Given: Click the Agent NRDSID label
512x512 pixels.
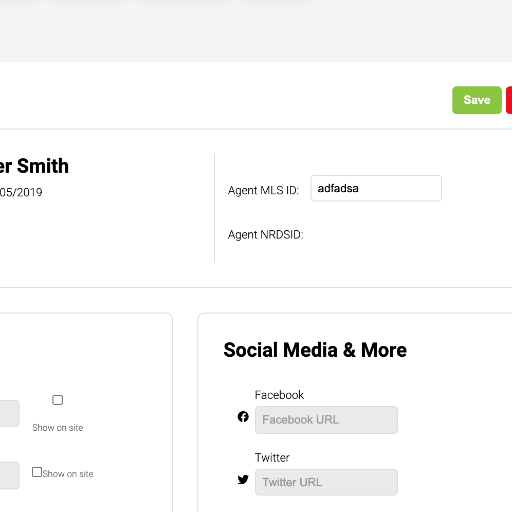Looking at the screenshot, I should click(265, 235).
